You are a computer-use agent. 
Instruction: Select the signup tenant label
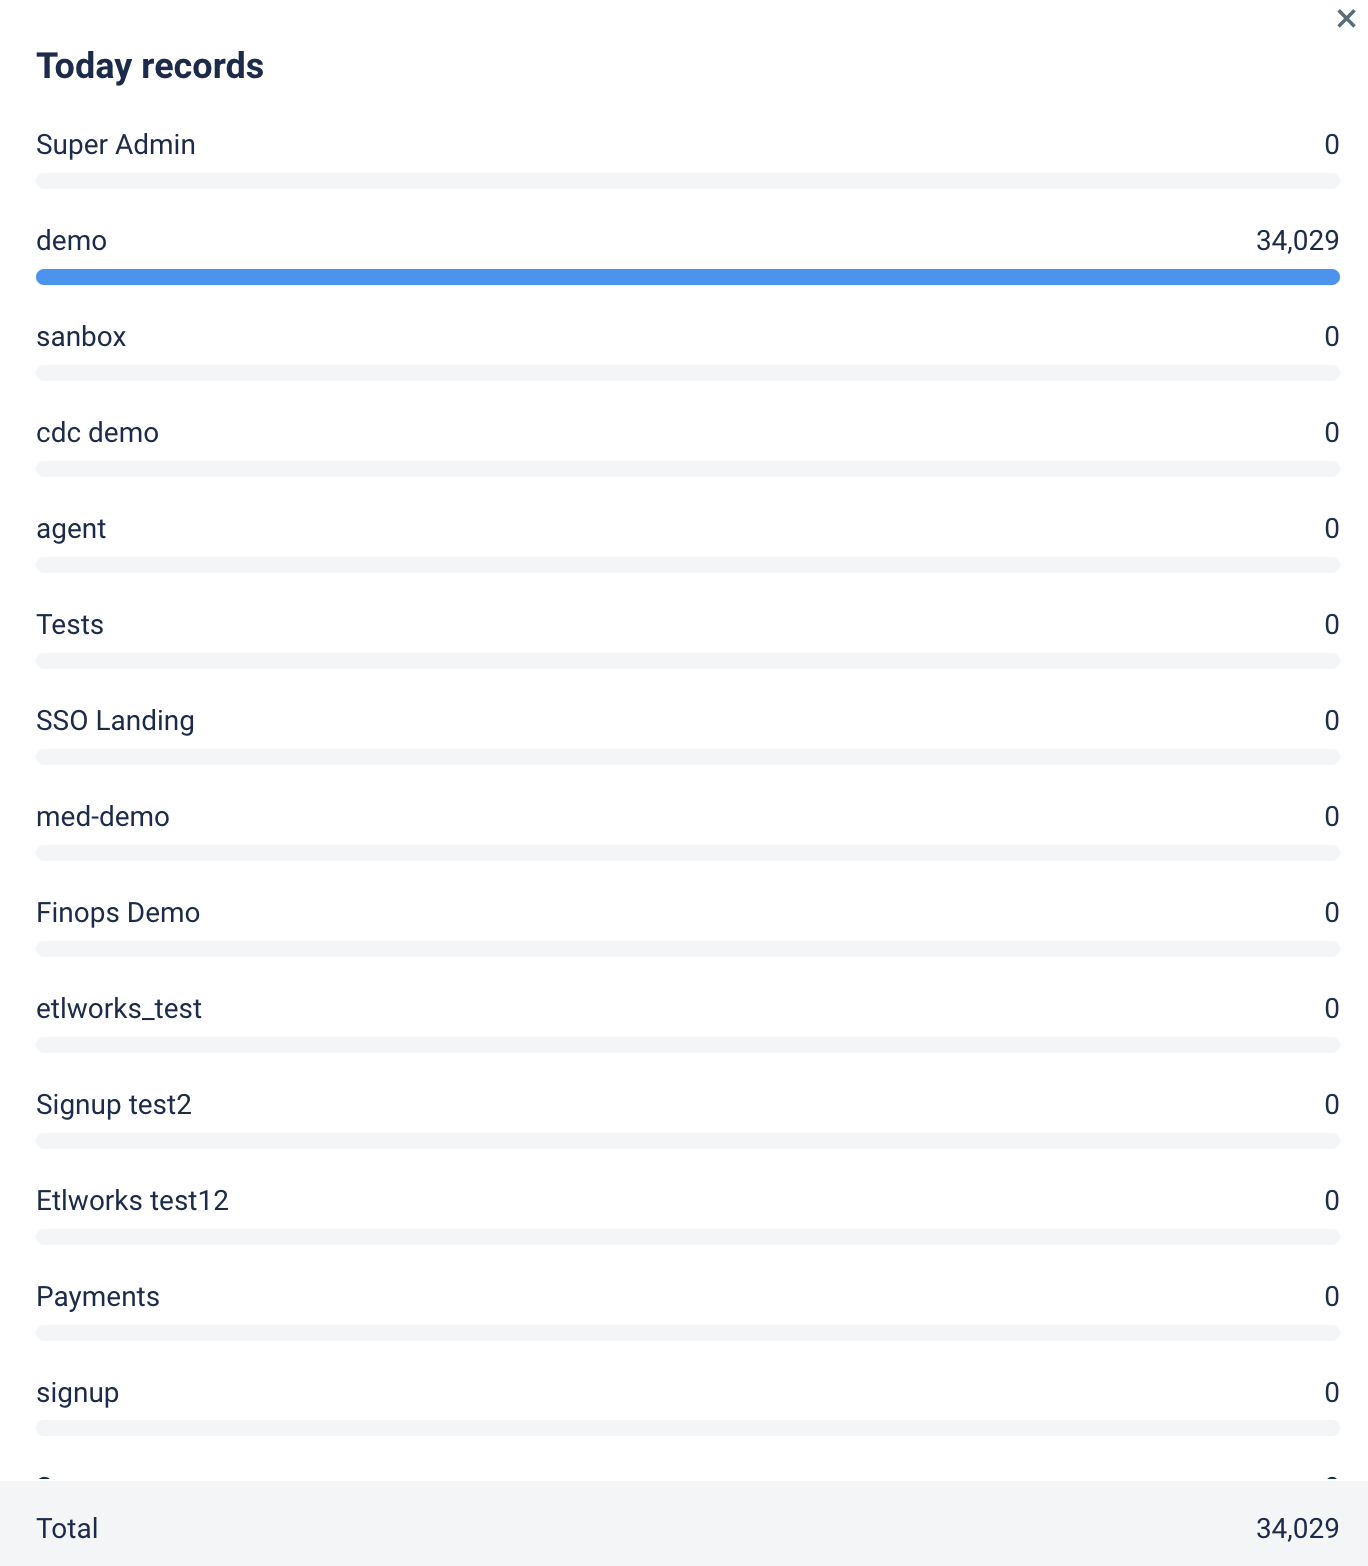click(x=78, y=1393)
